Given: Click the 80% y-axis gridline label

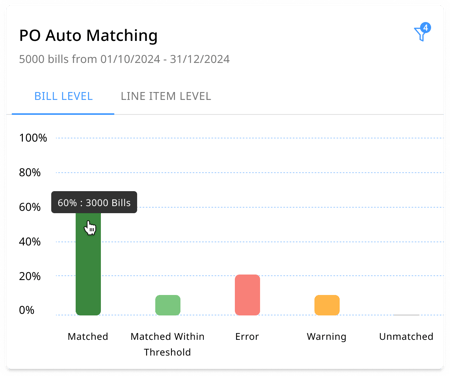Looking at the screenshot, I should coord(30,172).
